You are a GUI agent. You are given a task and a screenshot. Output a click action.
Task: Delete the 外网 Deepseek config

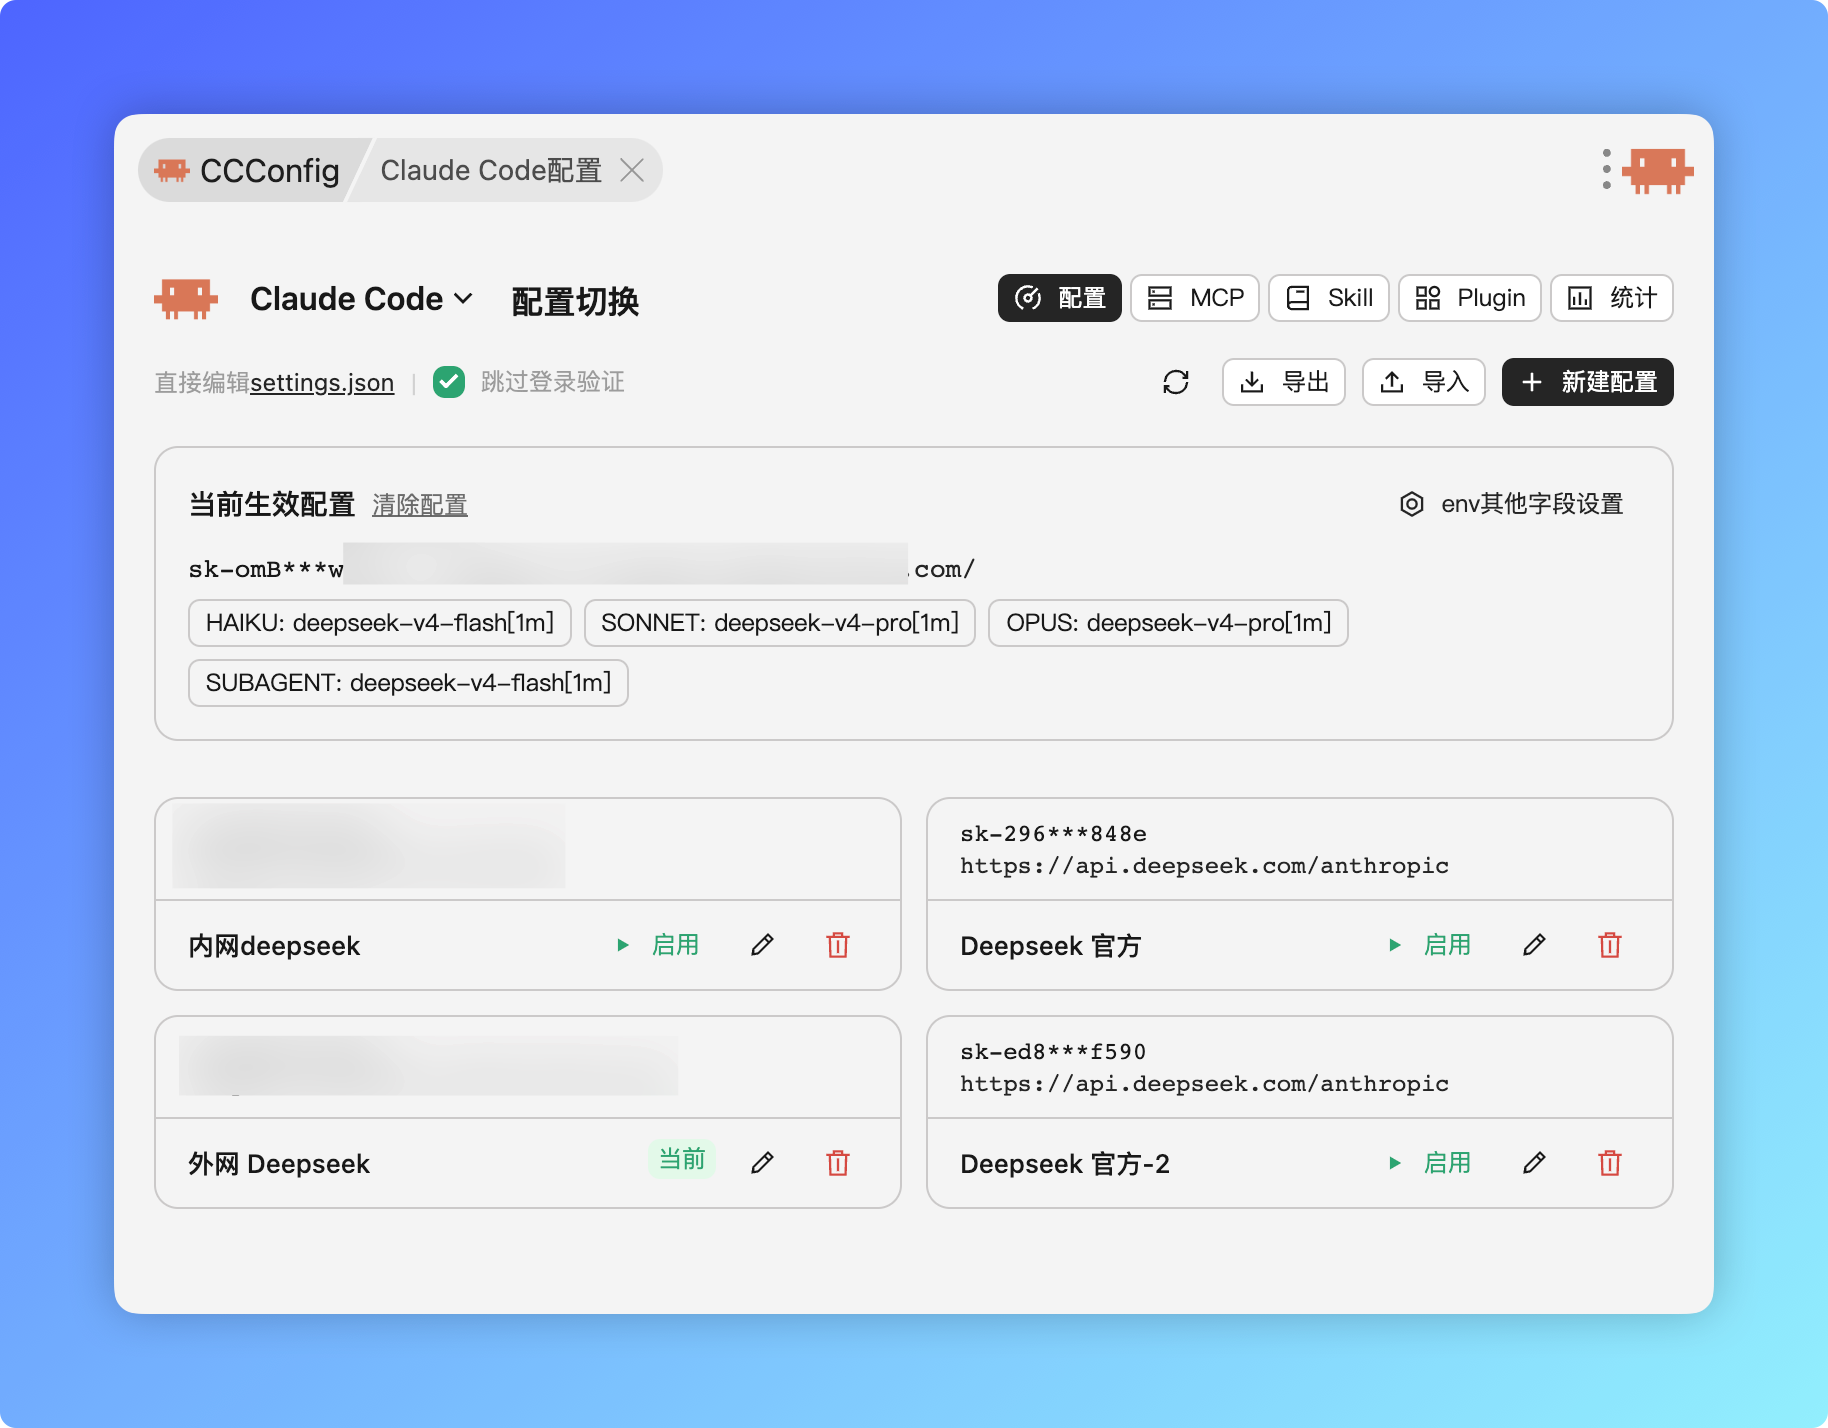(838, 1163)
